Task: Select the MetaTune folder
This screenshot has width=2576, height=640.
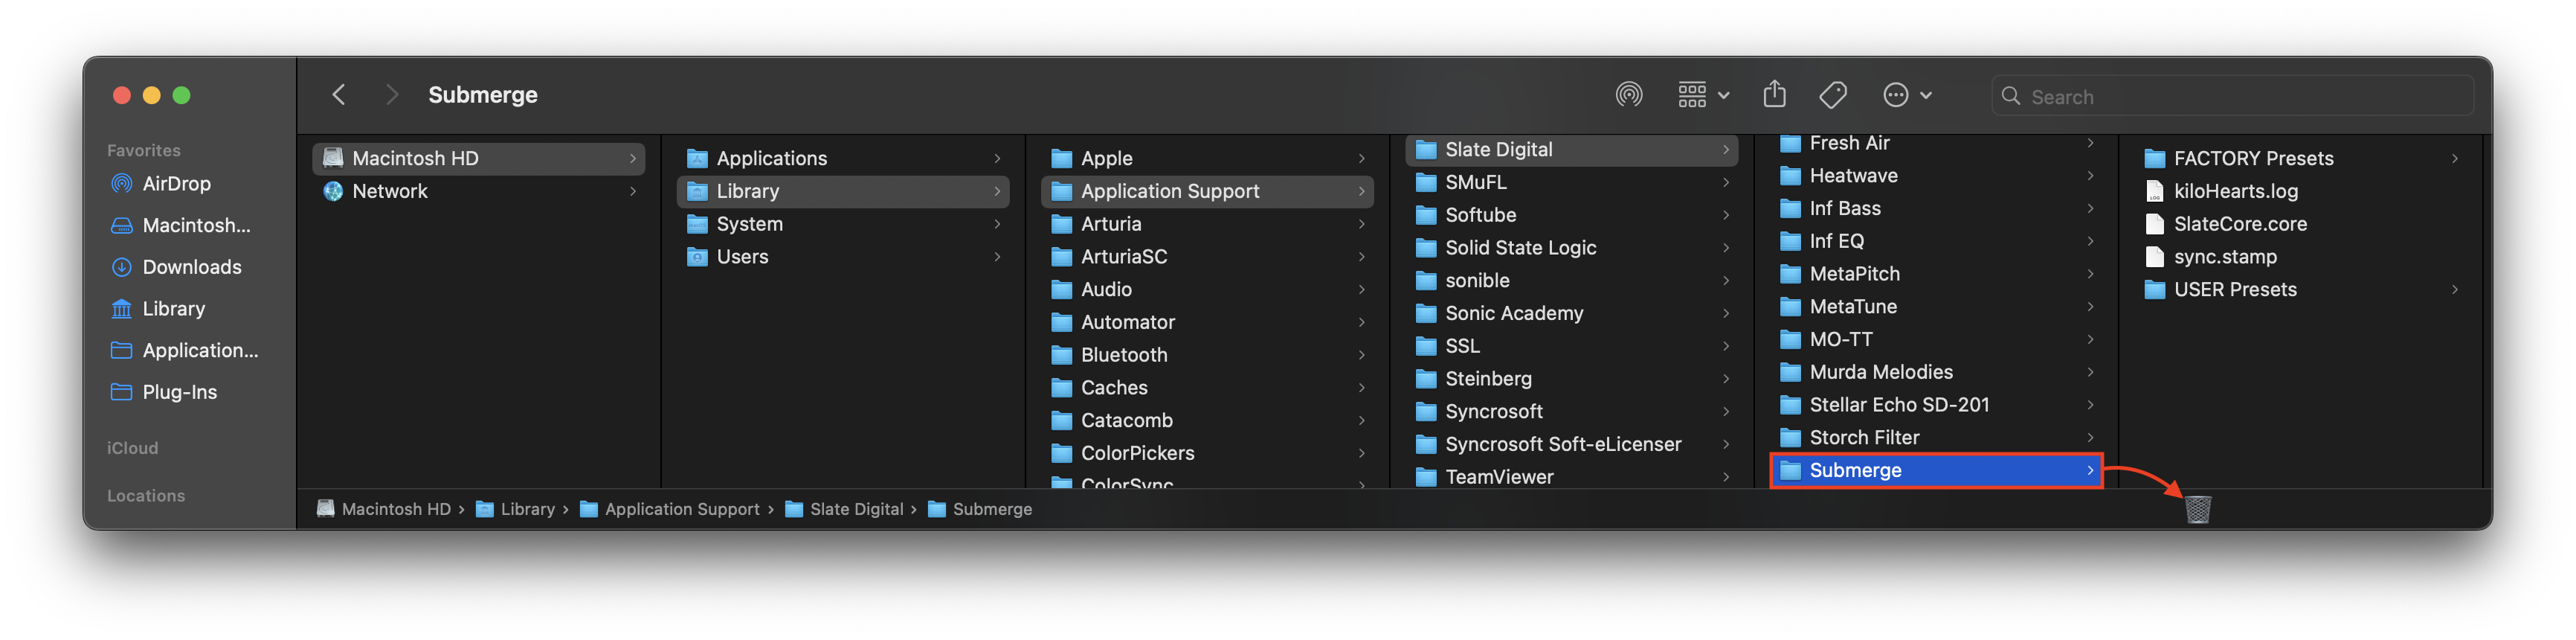Action: [1936, 307]
